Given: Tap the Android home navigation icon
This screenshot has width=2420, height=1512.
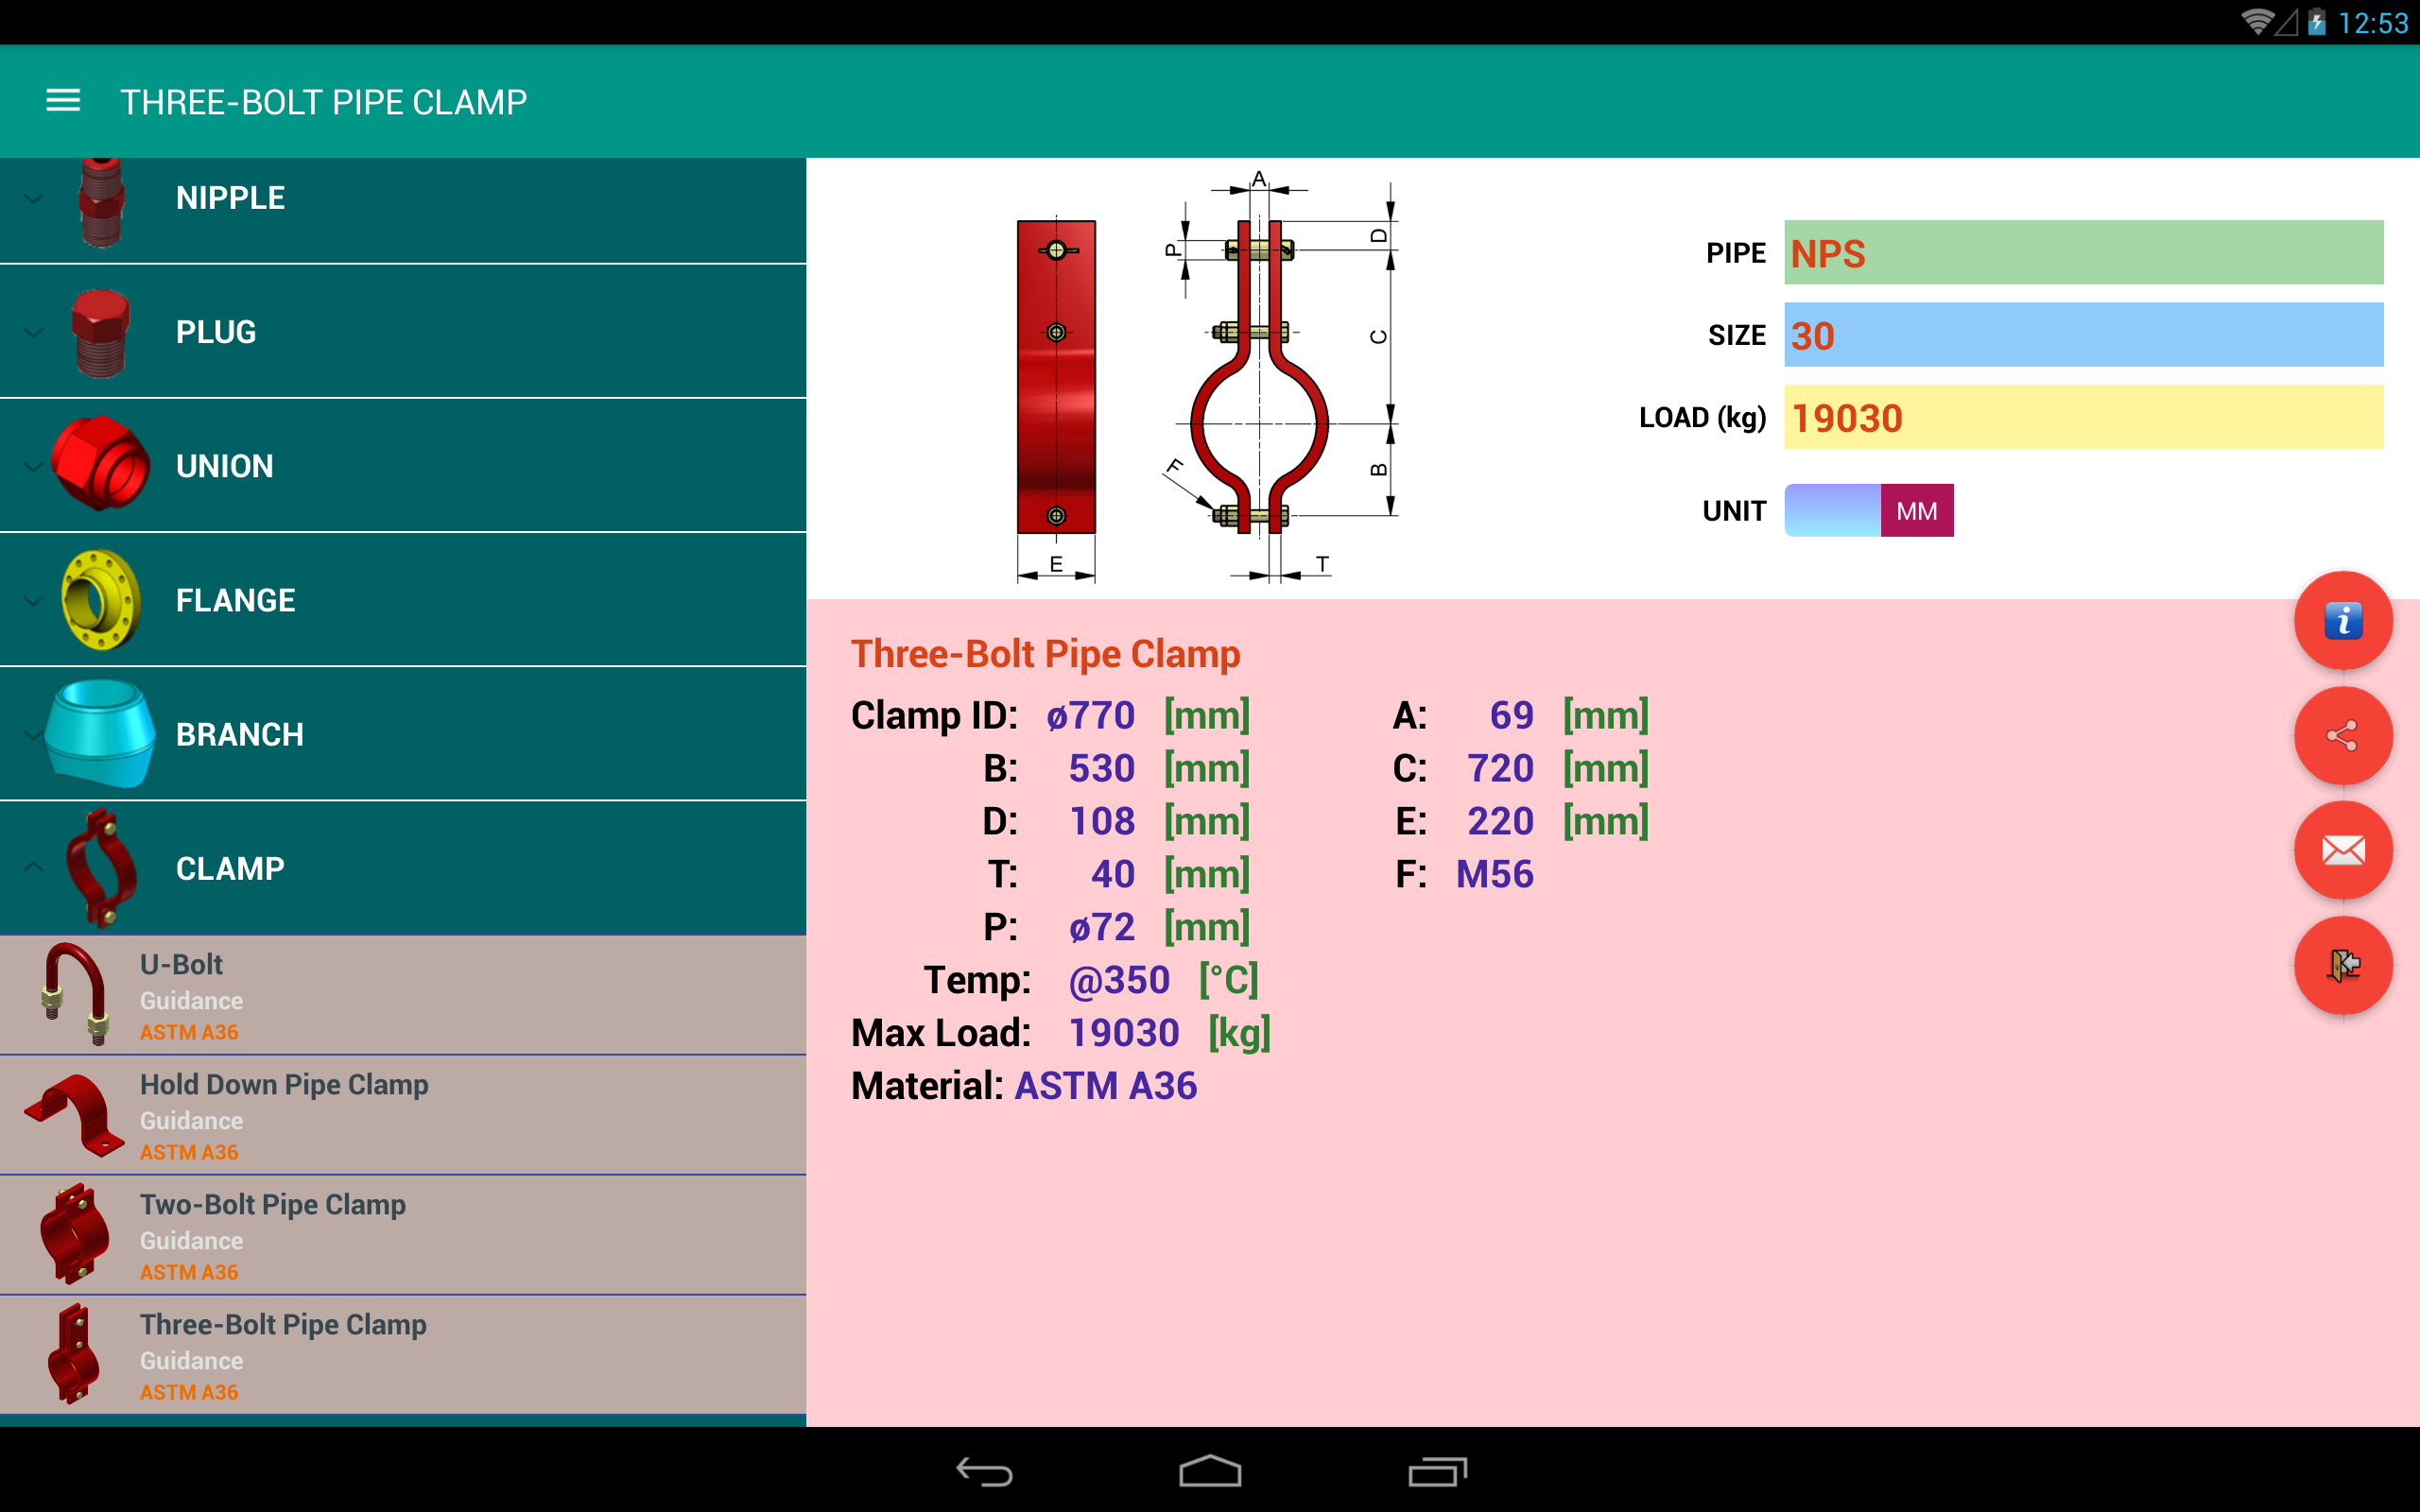Looking at the screenshot, I should tap(1210, 1471).
